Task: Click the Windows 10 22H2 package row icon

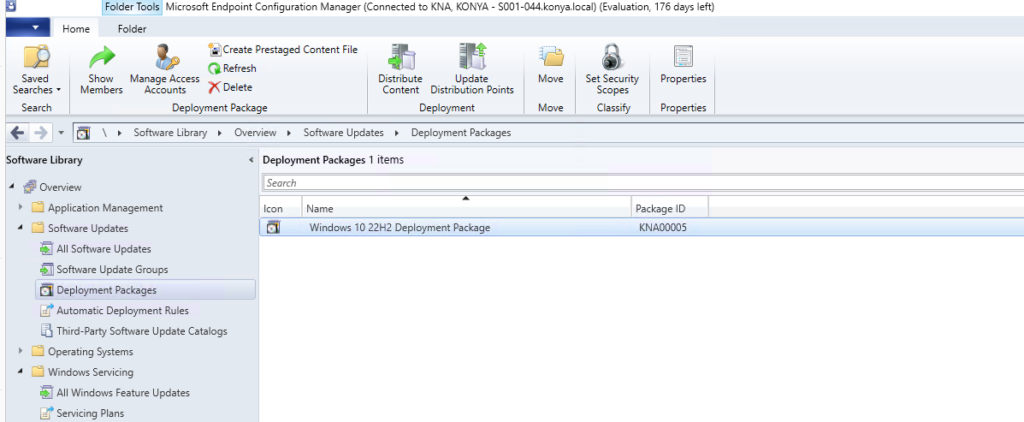Action: [x=273, y=228]
